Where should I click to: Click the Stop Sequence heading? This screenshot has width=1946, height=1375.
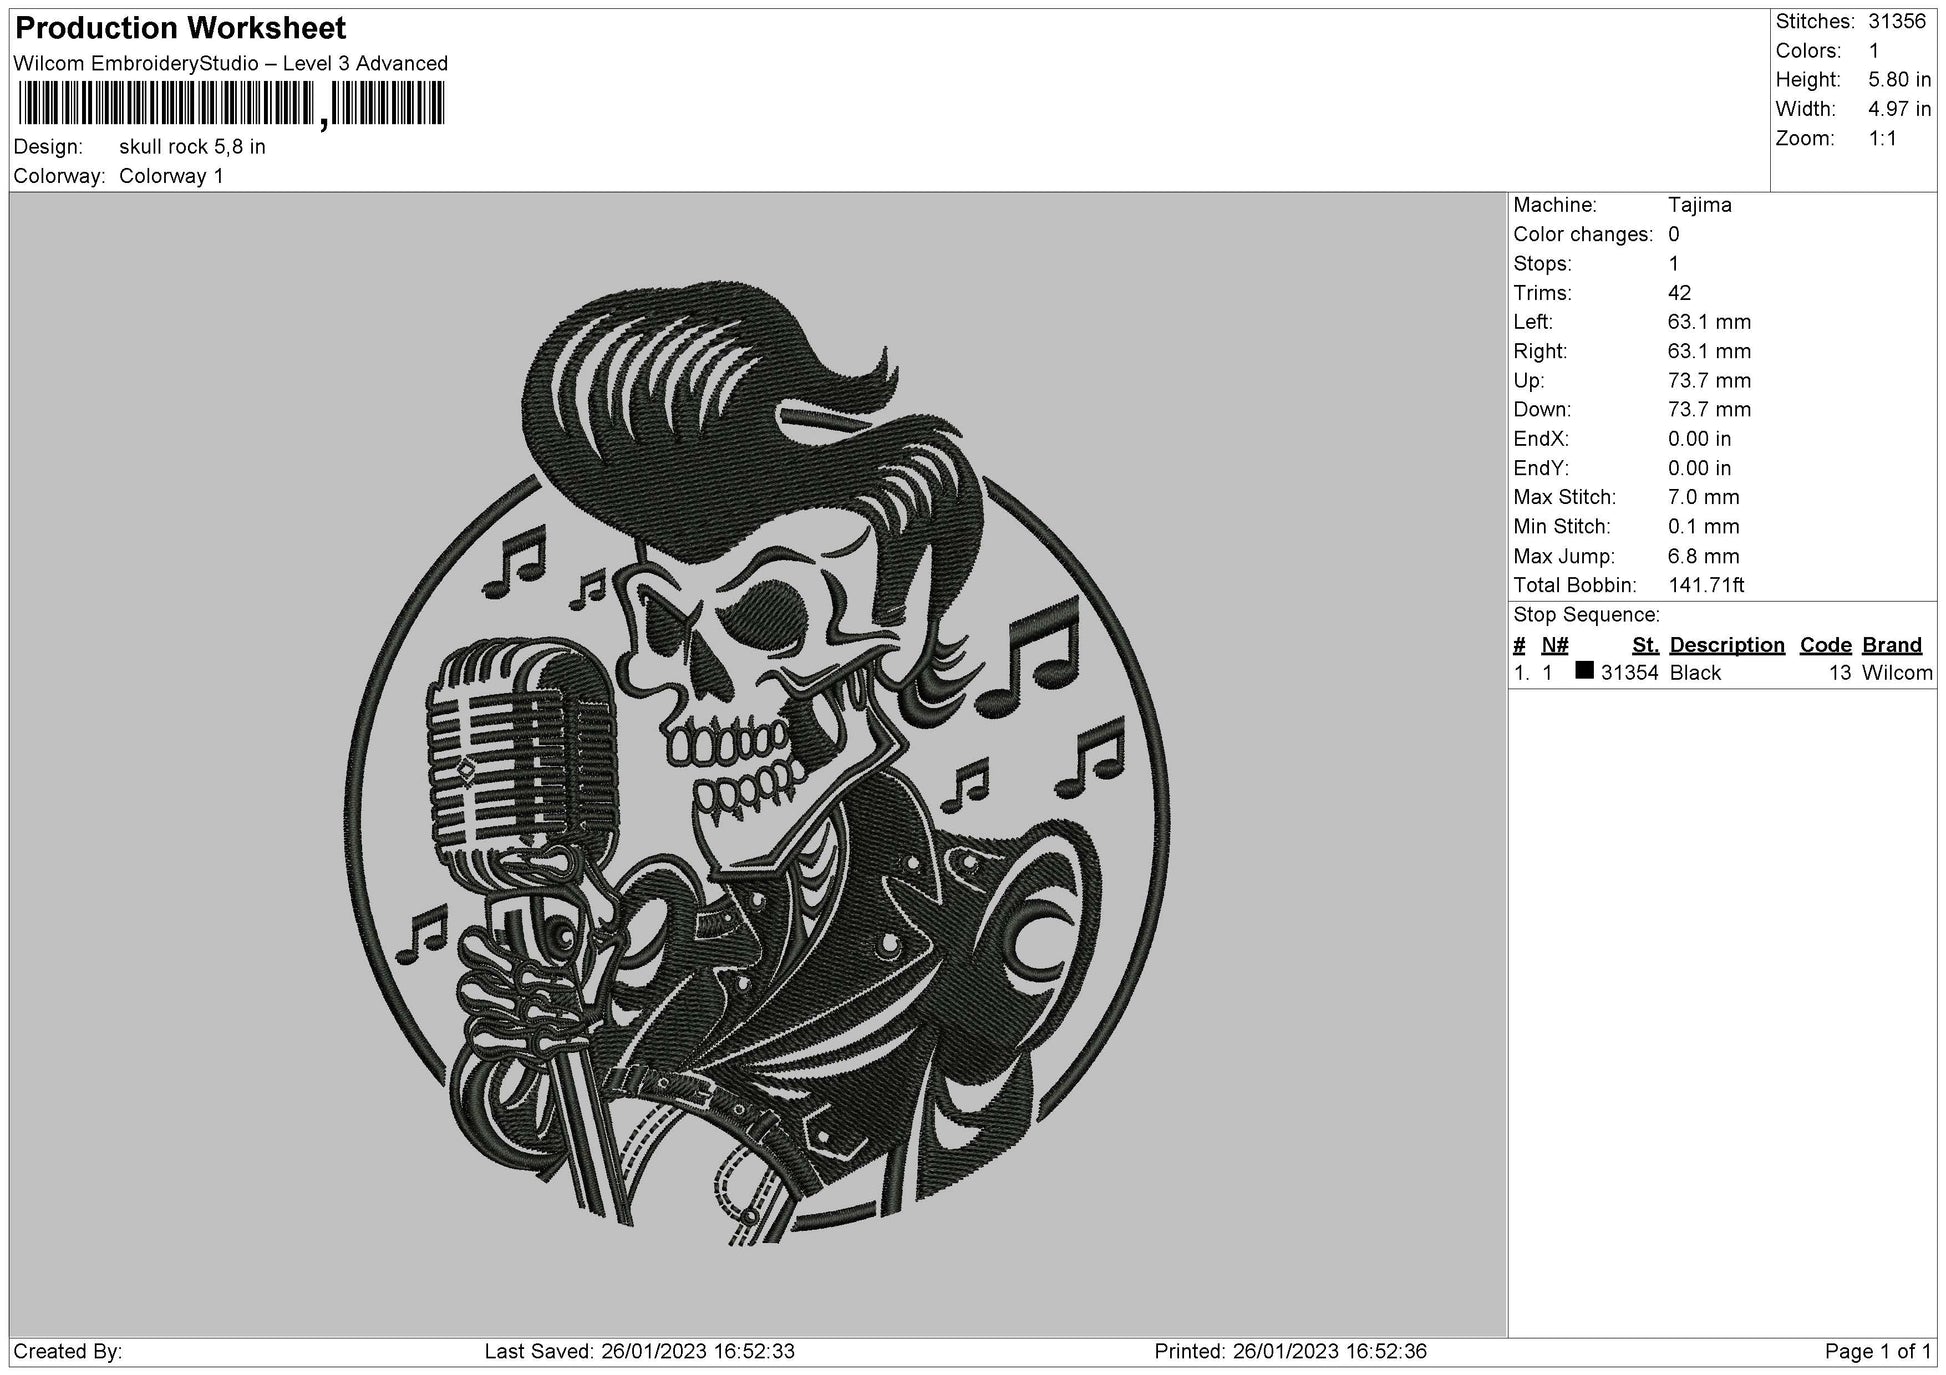click(1586, 615)
